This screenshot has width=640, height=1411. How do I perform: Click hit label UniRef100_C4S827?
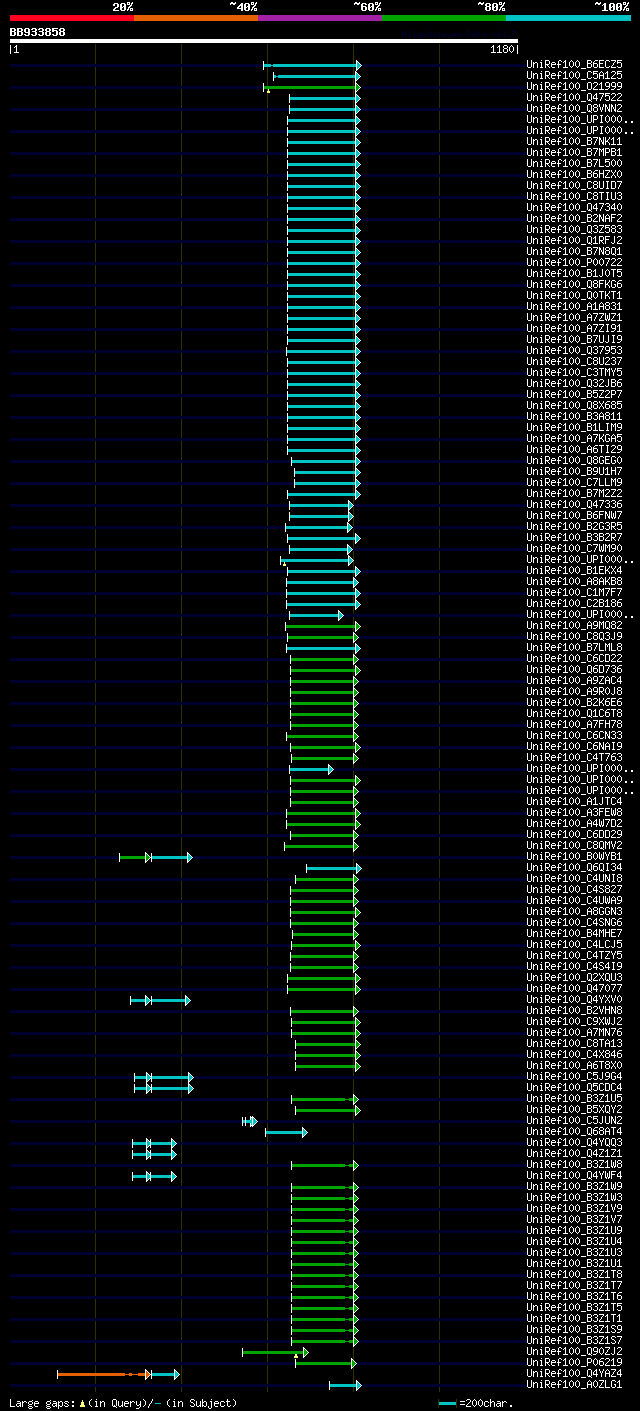[x=574, y=889]
